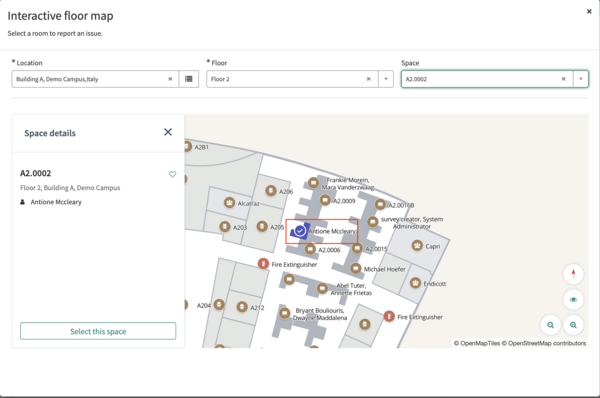600x398 pixels.
Task: Clear the Location field value
Action: 170,79
